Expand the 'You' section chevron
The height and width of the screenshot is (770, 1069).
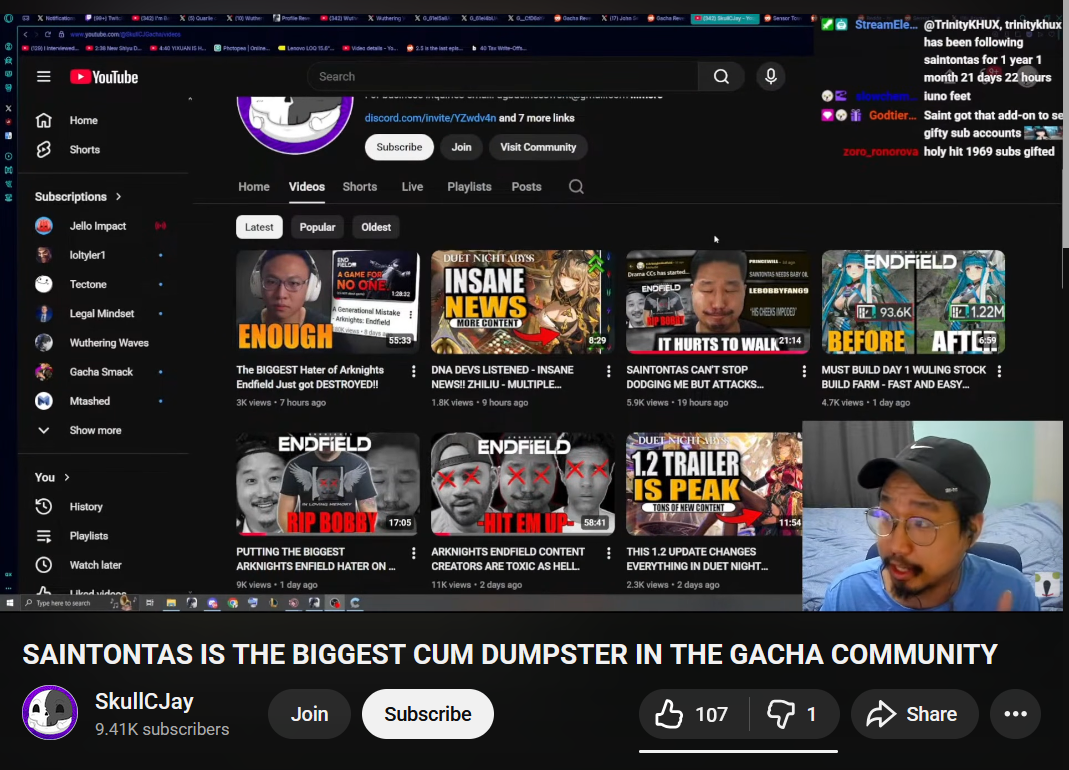click(x=67, y=477)
